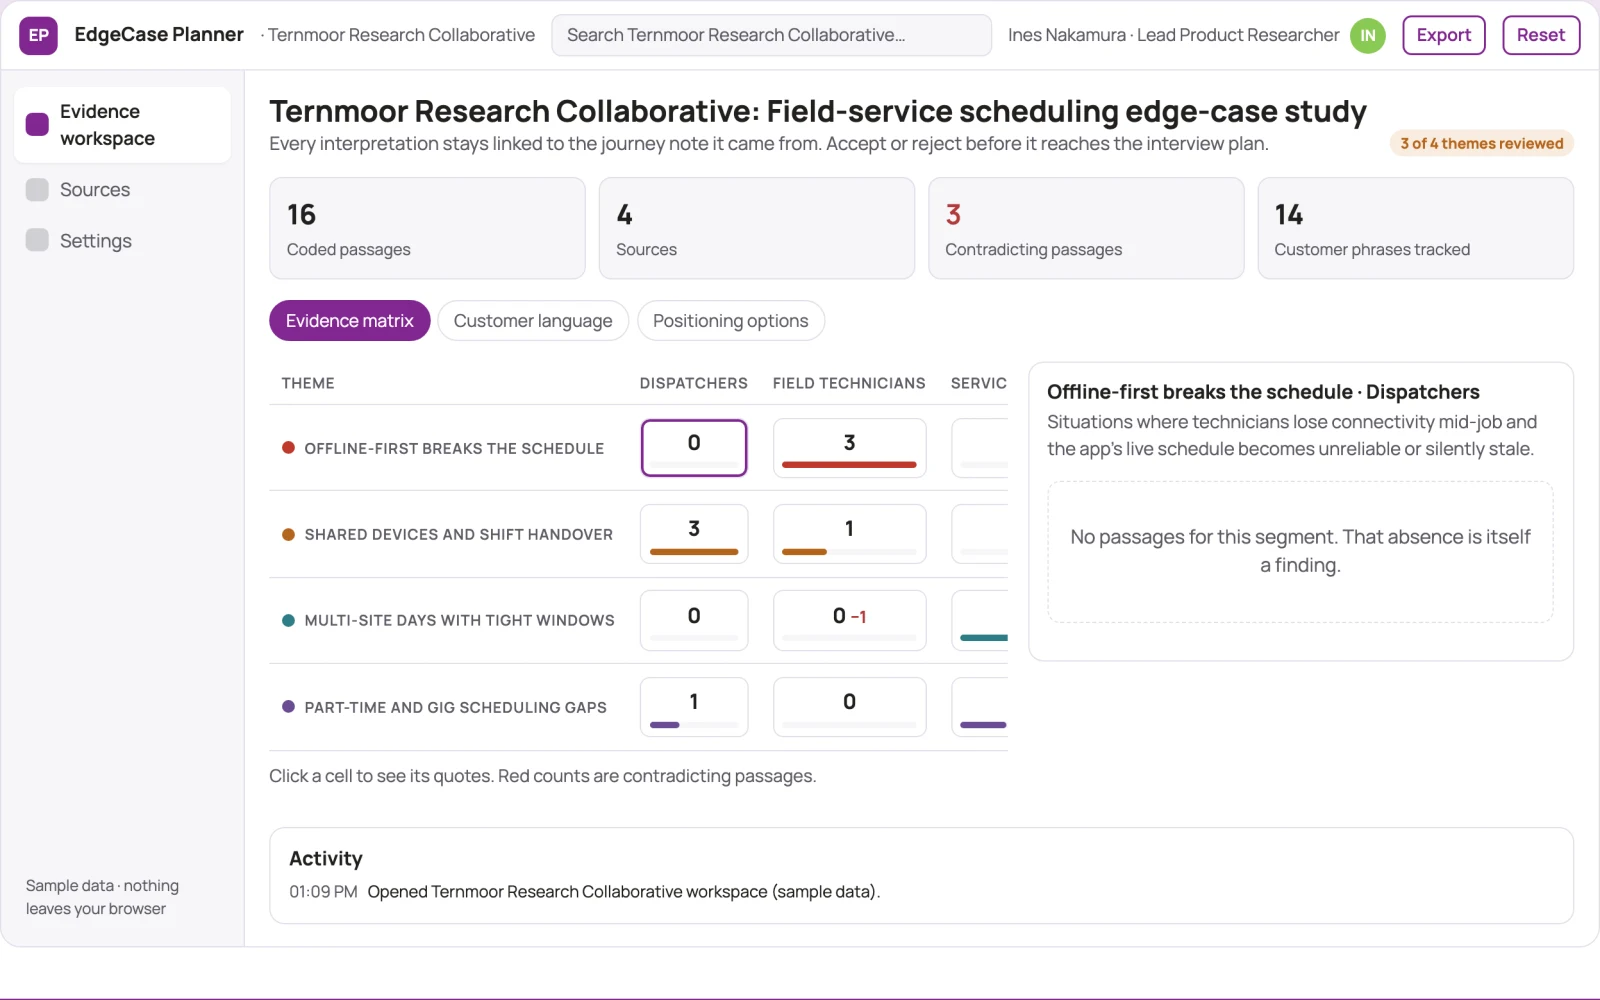The image size is (1600, 1000).
Task: Focus the Search Ternmoor Research Collaborative field
Action: pos(771,35)
